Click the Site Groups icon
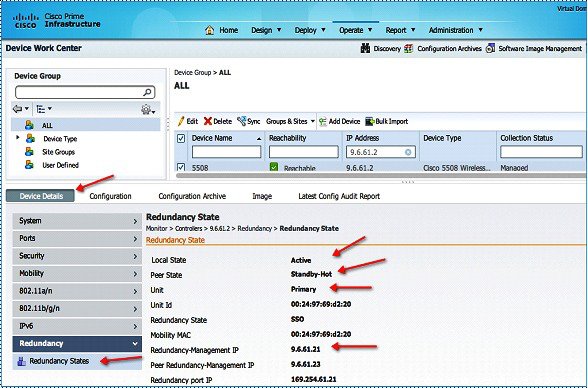This screenshot has width=588, height=388. [29, 151]
